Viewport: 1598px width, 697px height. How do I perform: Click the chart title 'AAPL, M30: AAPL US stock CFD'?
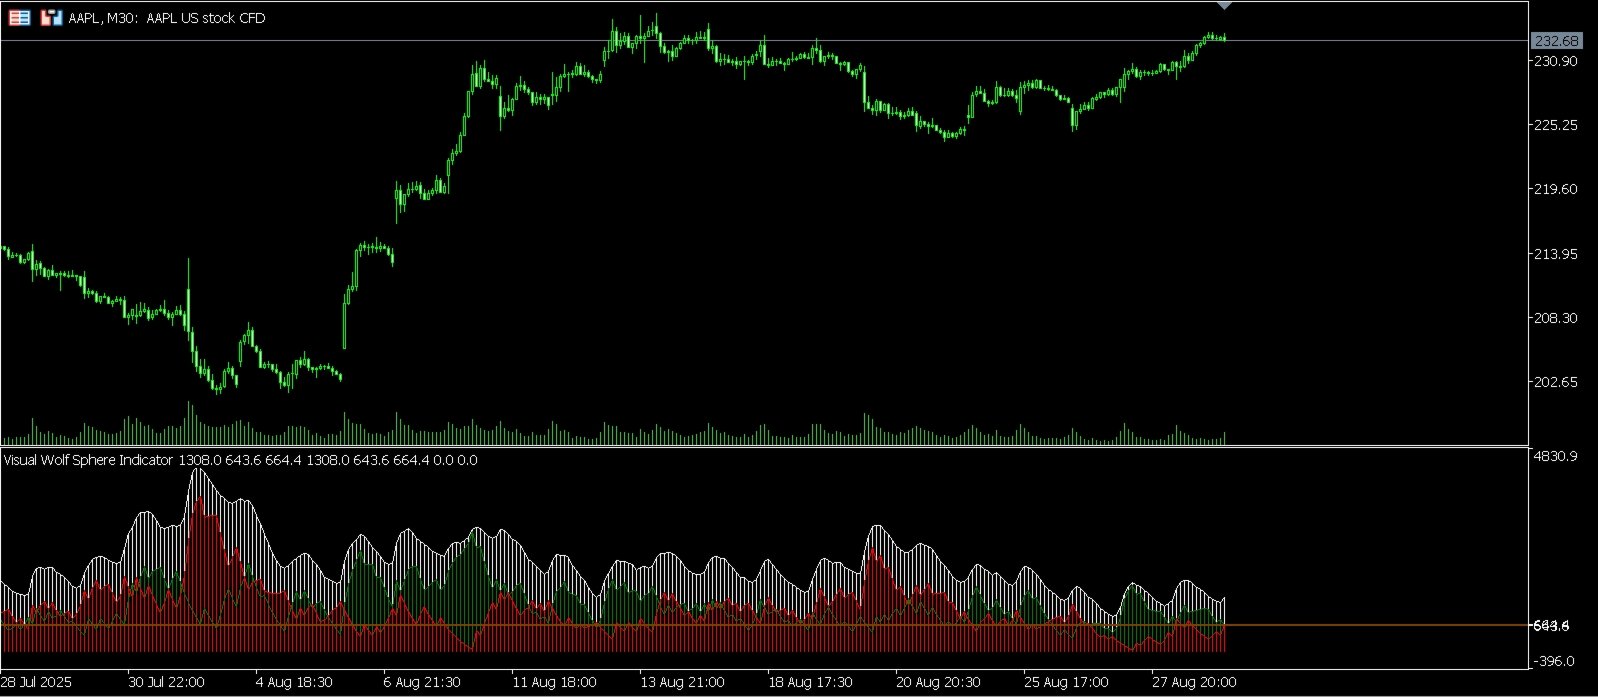(167, 18)
